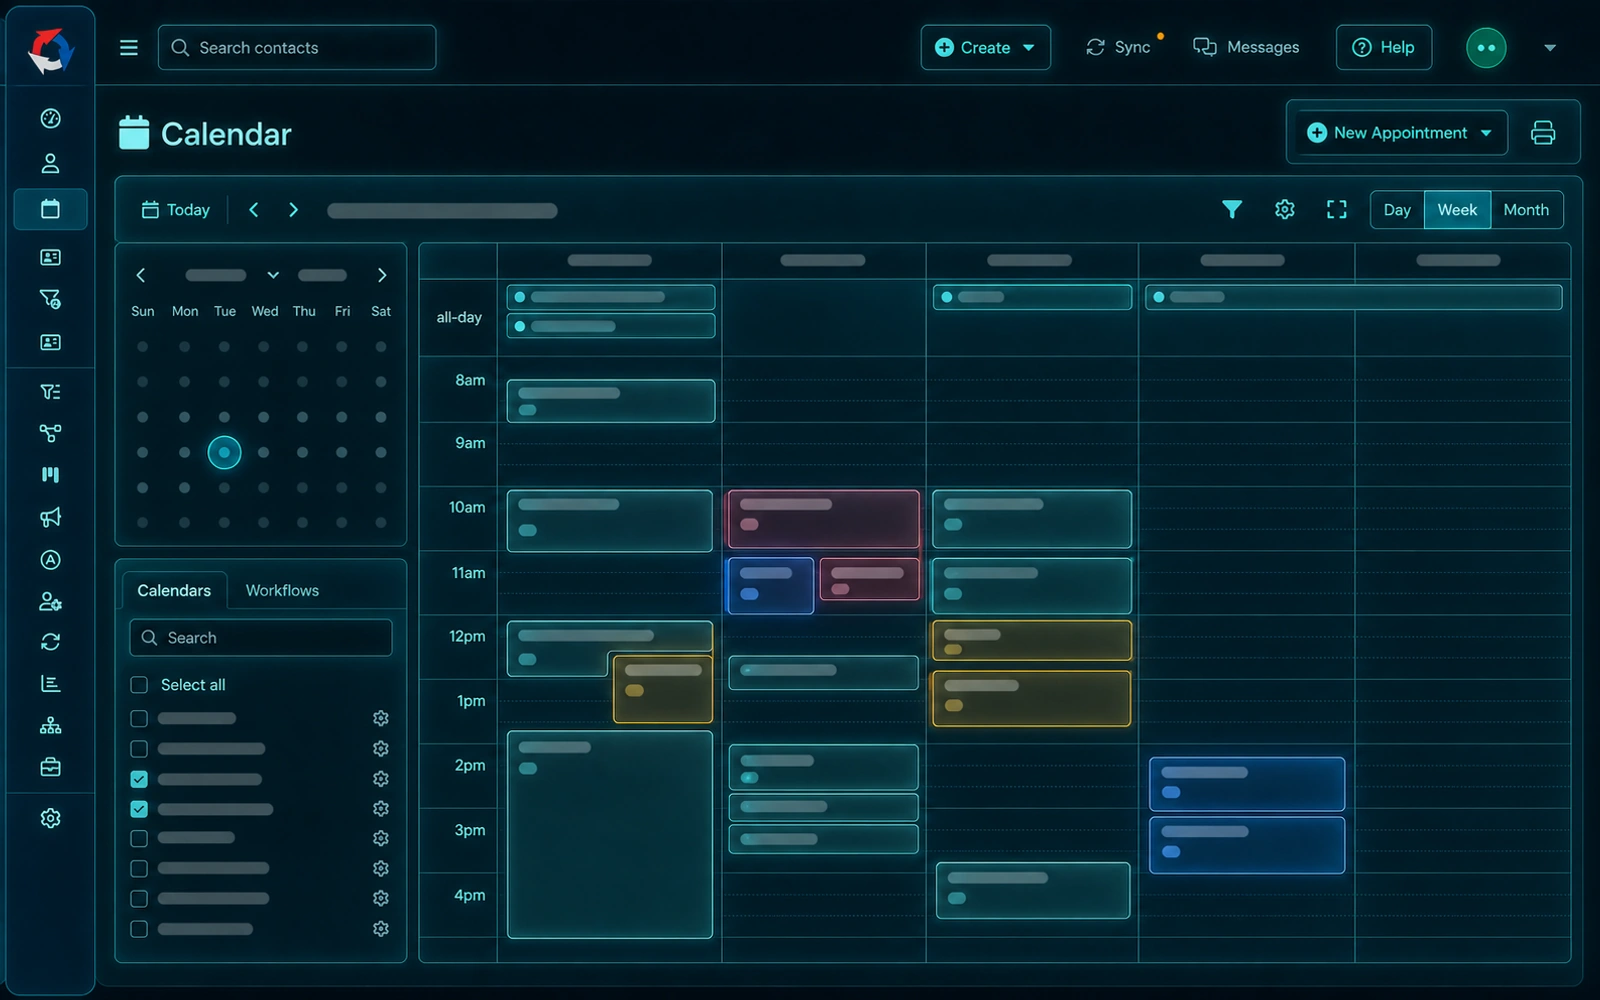1600x1000 pixels.
Task: Switch to Month view
Action: point(1526,210)
